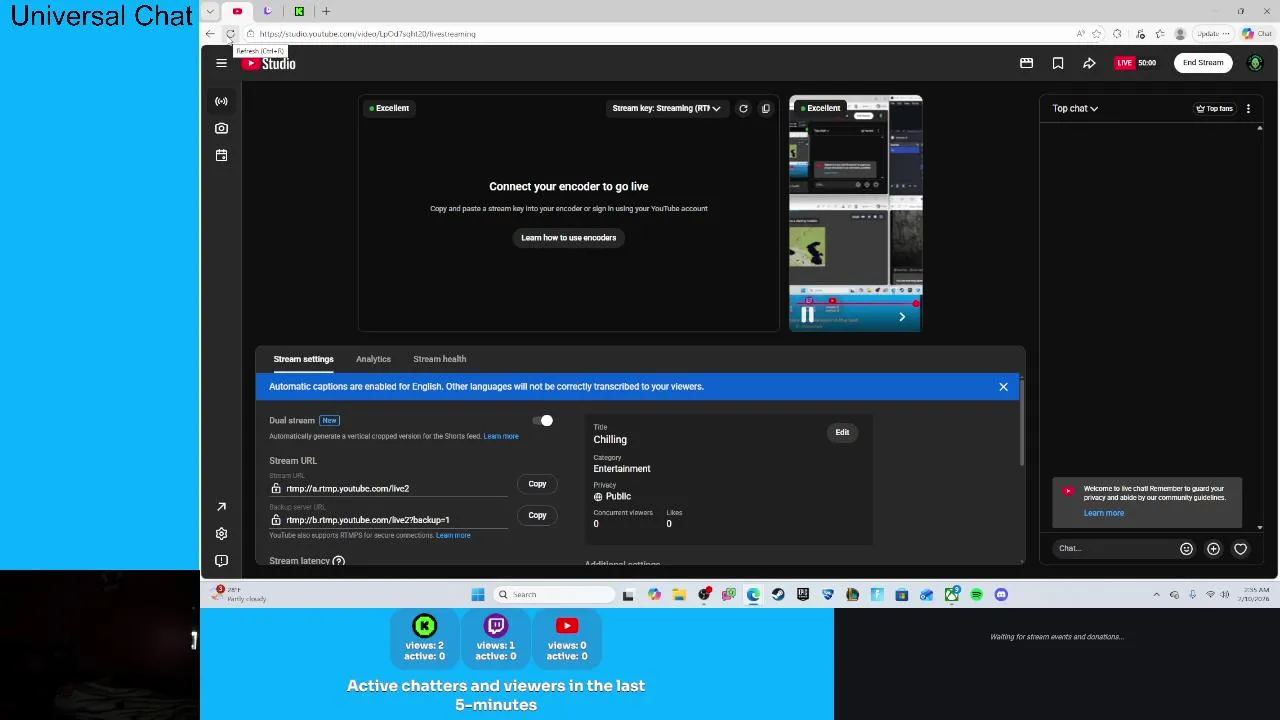Open the emoji picker in chat
1280x720 pixels.
[1186, 548]
